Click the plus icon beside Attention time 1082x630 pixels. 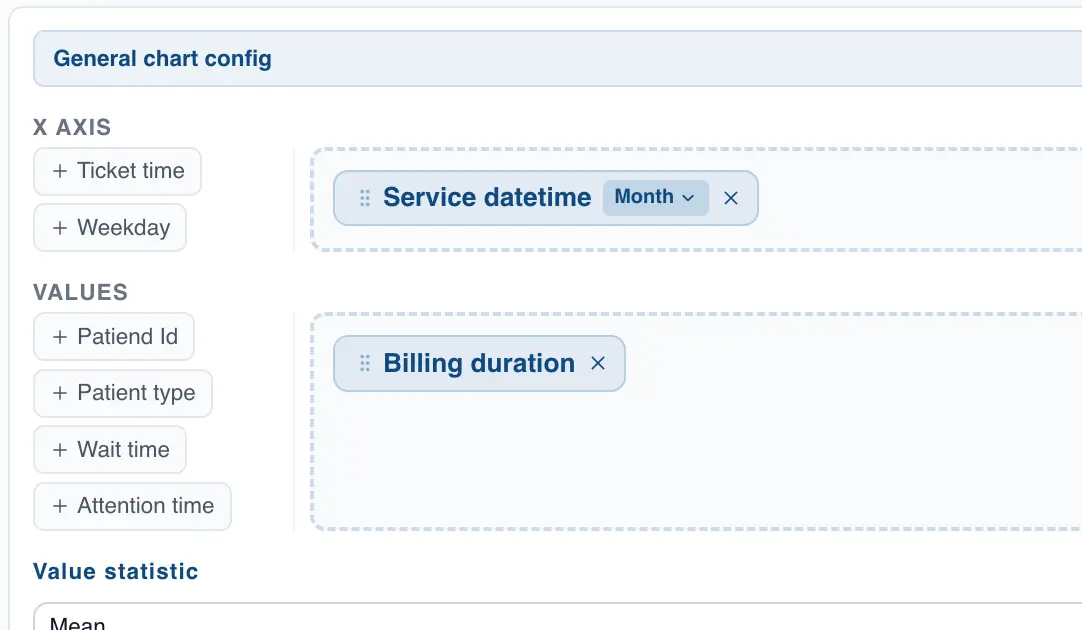point(60,506)
